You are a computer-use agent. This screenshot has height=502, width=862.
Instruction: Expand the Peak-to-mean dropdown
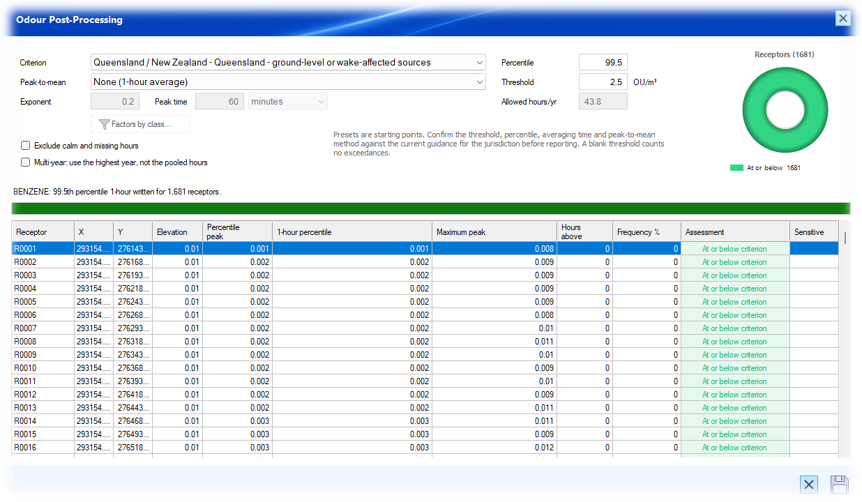click(x=288, y=82)
